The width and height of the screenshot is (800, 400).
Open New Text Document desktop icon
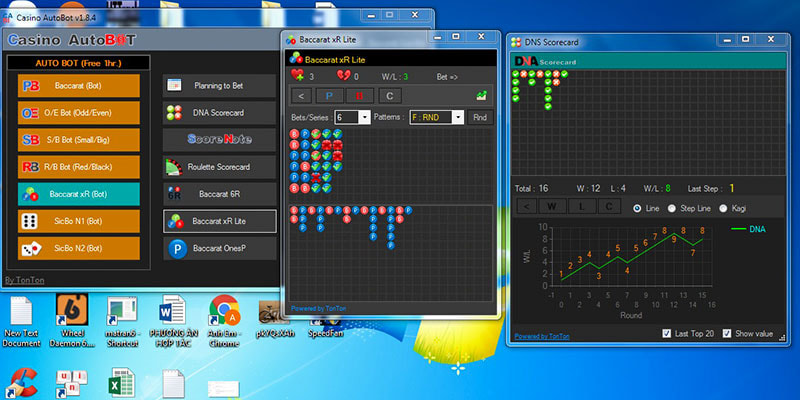click(21, 322)
